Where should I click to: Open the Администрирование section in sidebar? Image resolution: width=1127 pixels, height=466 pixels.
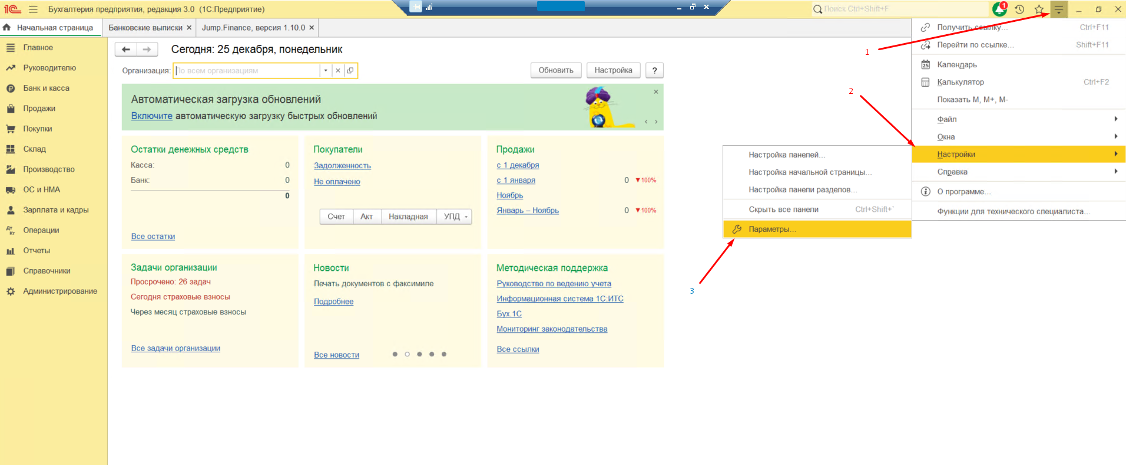[60, 291]
